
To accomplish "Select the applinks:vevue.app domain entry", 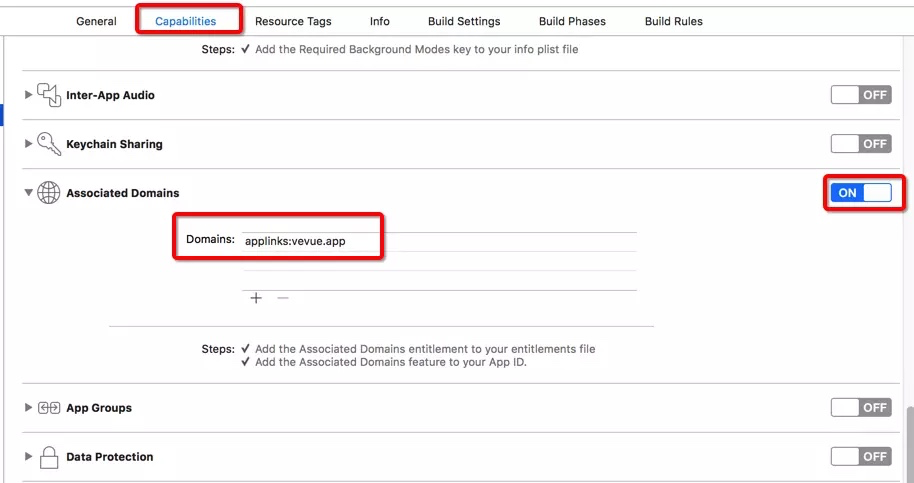I will [x=295, y=241].
